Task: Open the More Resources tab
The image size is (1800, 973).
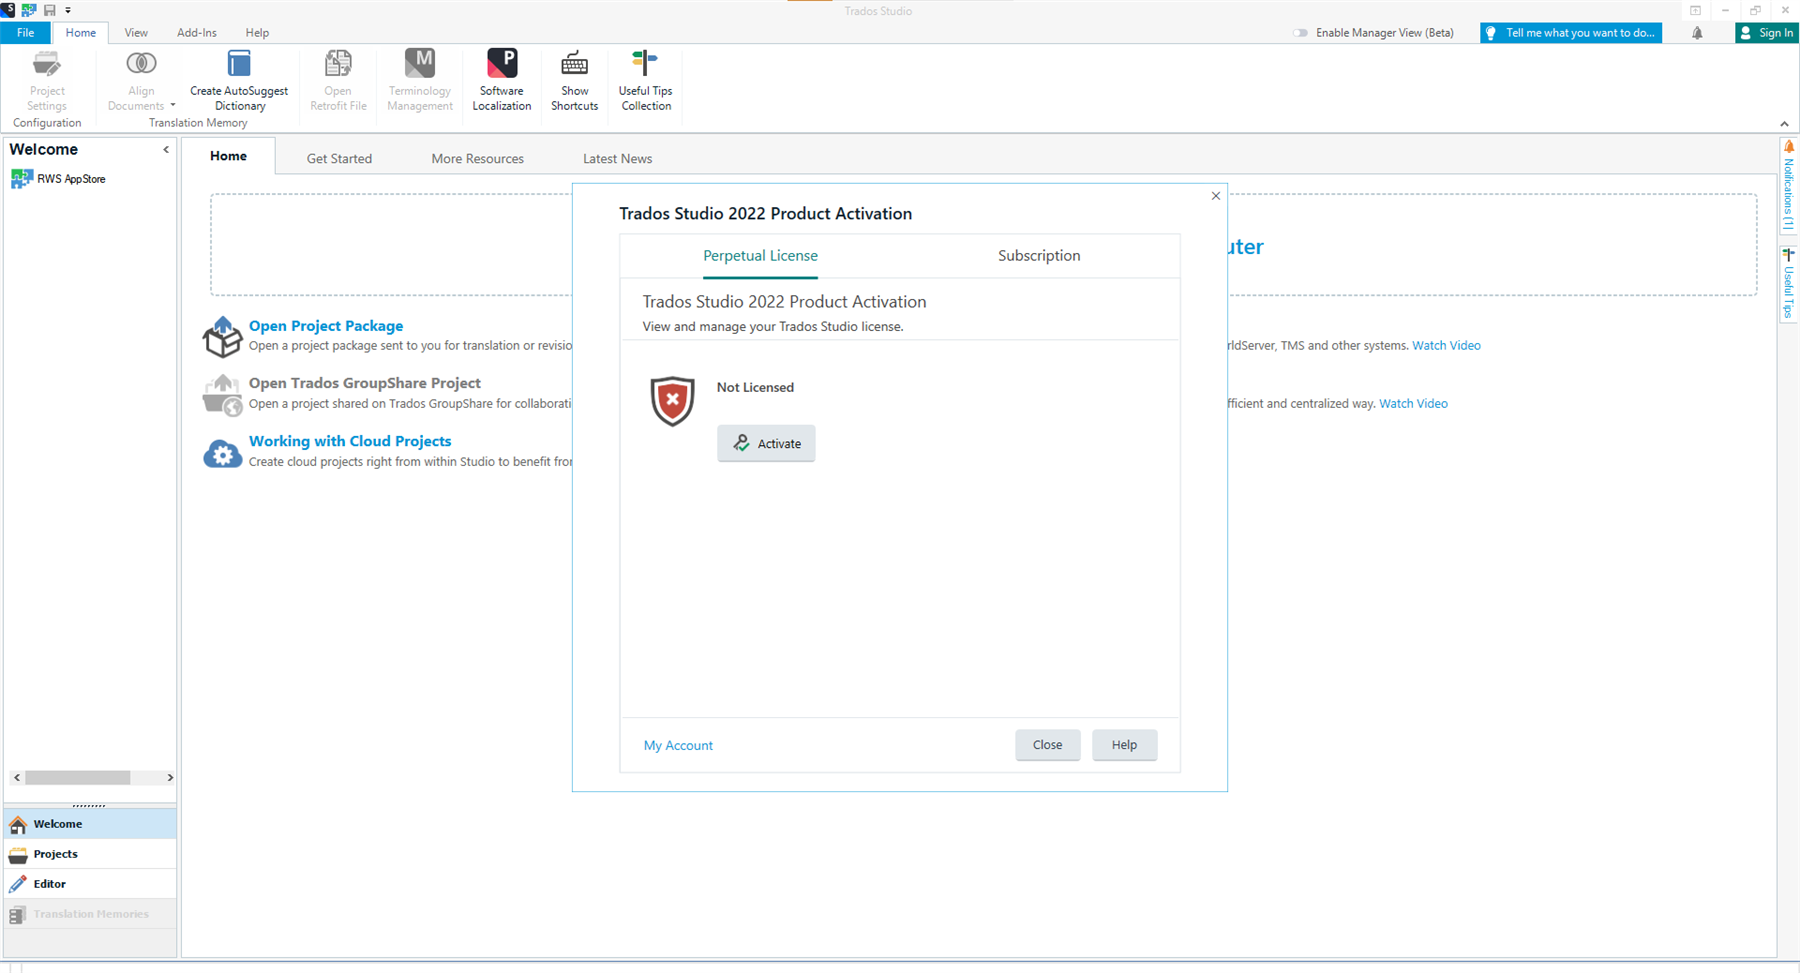Action: (477, 158)
